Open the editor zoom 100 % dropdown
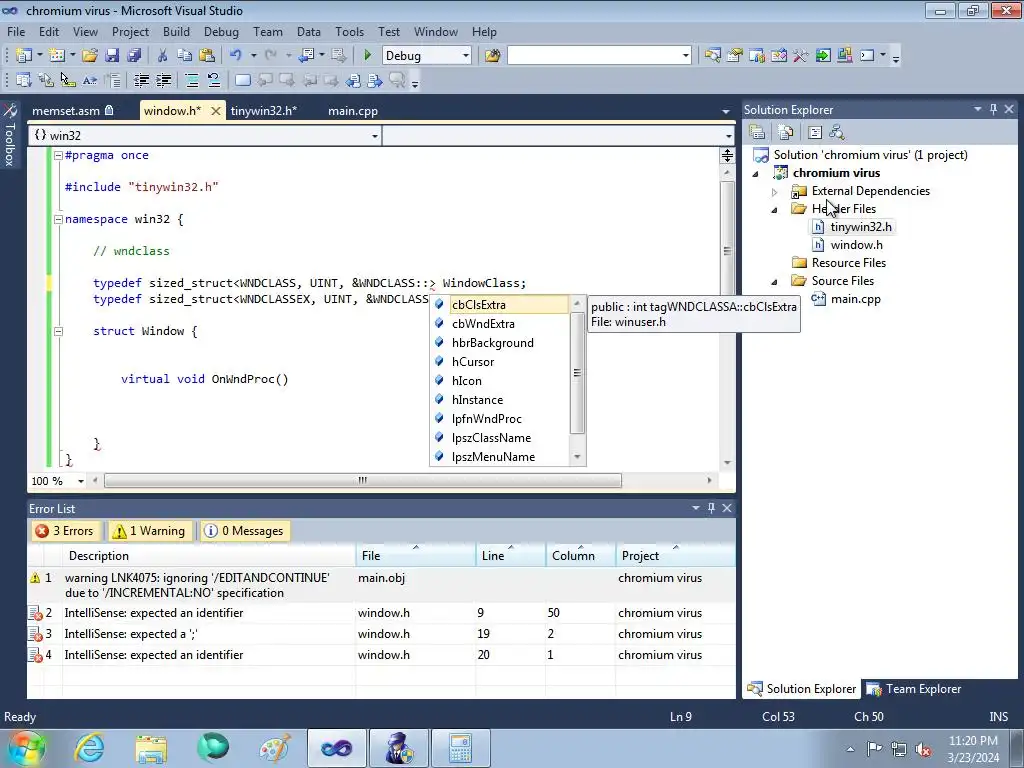This screenshot has width=1024, height=768. pos(81,481)
